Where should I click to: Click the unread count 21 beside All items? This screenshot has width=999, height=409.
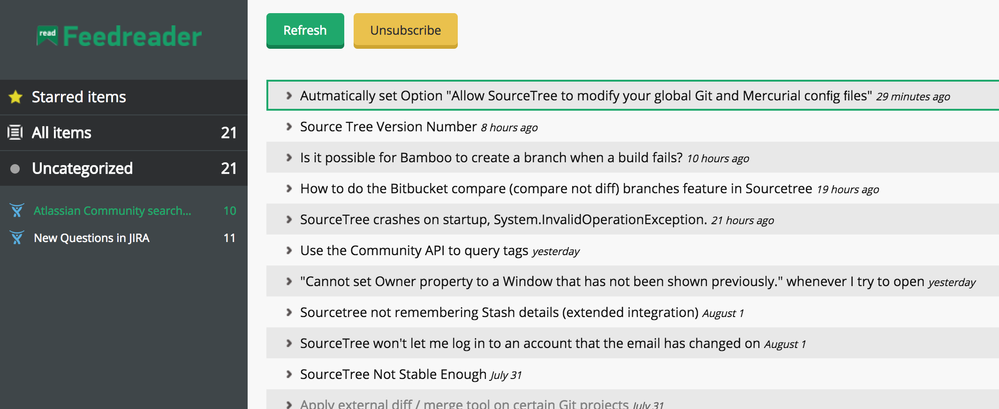[229, 133]
